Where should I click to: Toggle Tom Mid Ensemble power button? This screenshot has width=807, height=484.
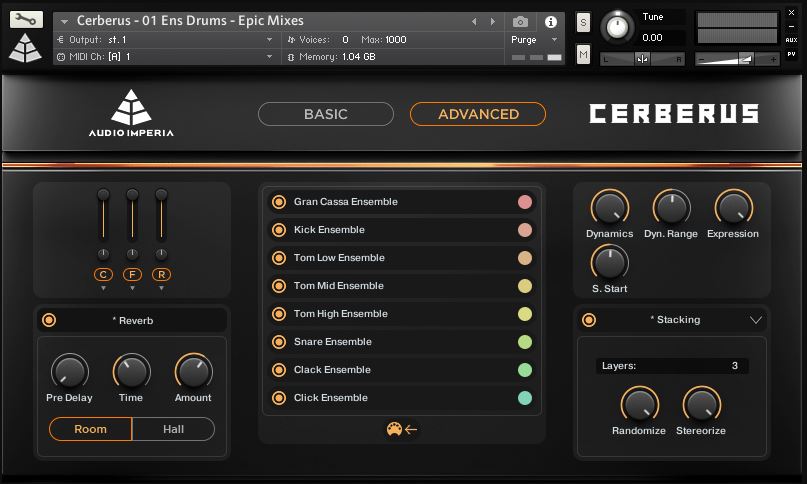[279, 286]
